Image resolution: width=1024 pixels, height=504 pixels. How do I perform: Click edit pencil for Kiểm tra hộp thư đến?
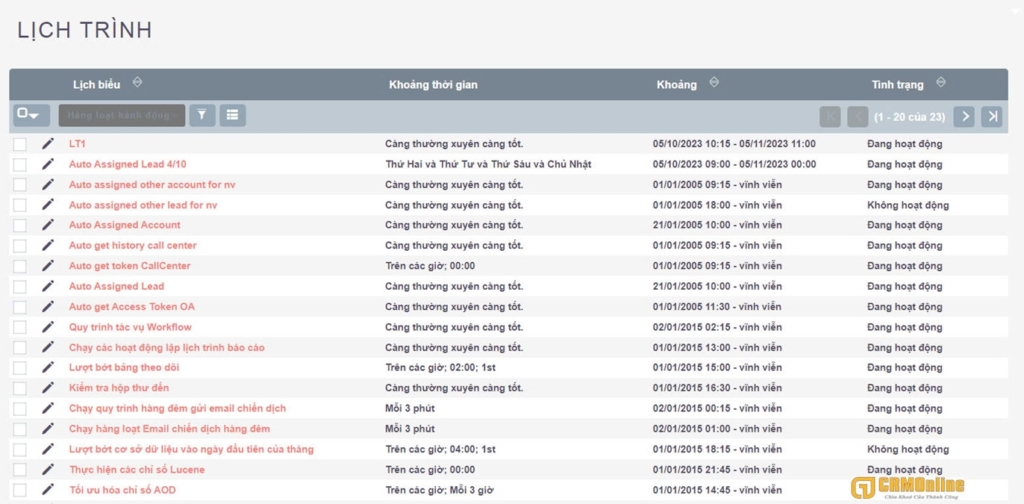[x=48, y=388]
